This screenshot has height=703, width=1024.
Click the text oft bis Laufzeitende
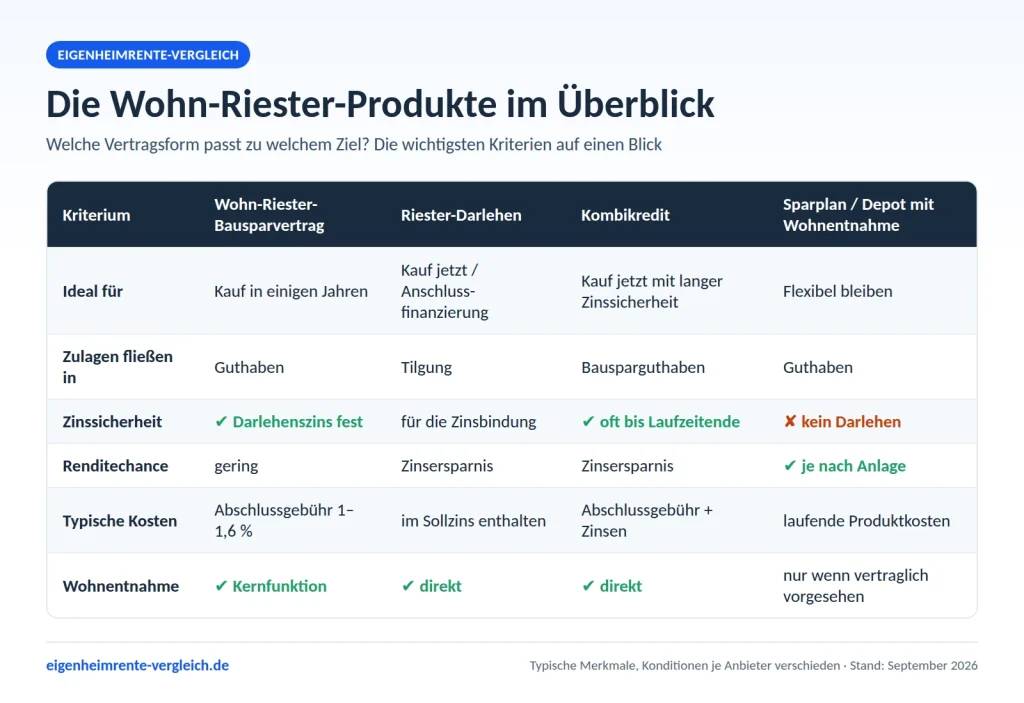[669, 421]
